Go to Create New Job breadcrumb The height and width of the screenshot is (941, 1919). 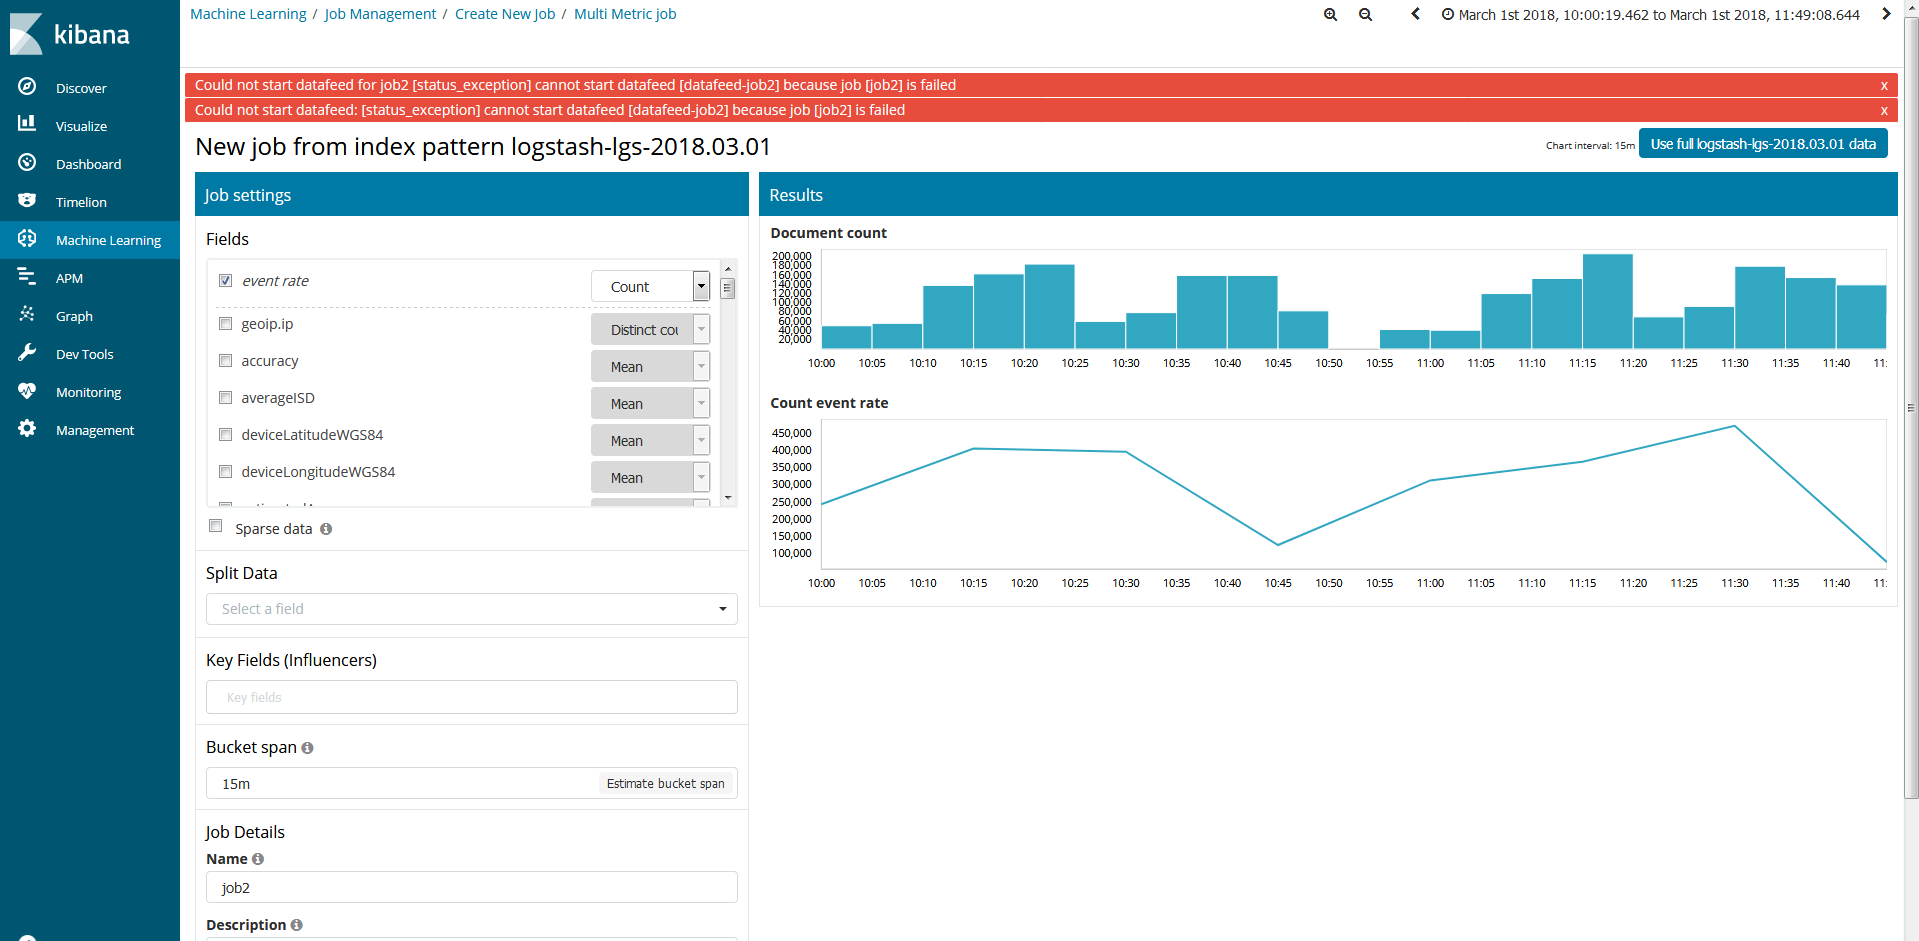505,14
